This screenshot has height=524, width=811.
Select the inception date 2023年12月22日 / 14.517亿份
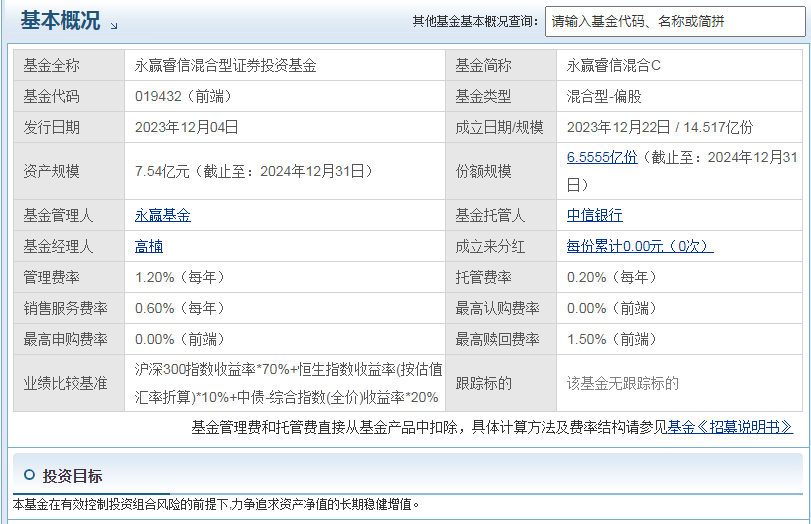tap(660, 127)
